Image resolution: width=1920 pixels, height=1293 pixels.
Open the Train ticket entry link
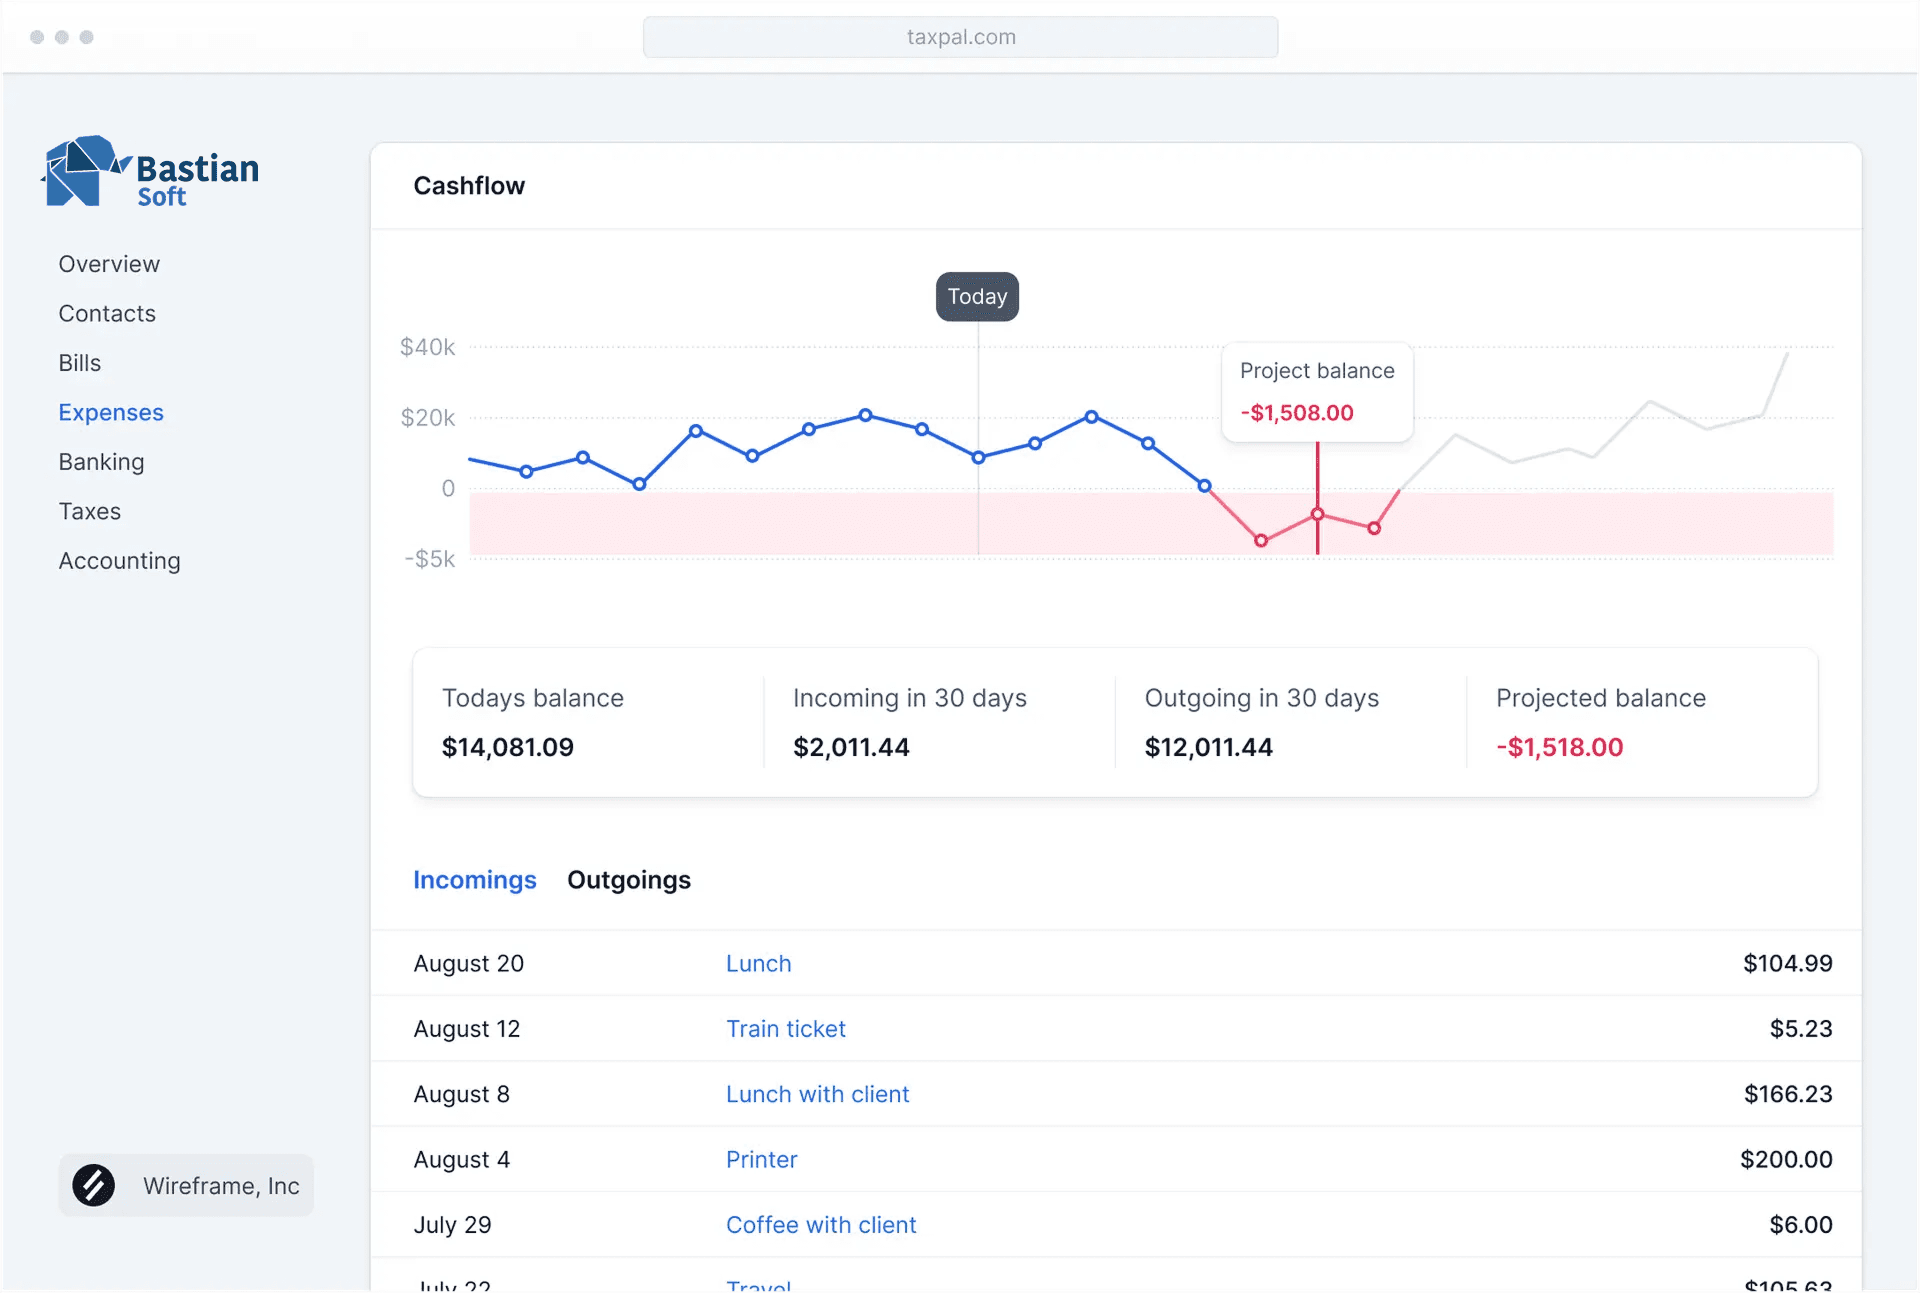click(786, 1029)
